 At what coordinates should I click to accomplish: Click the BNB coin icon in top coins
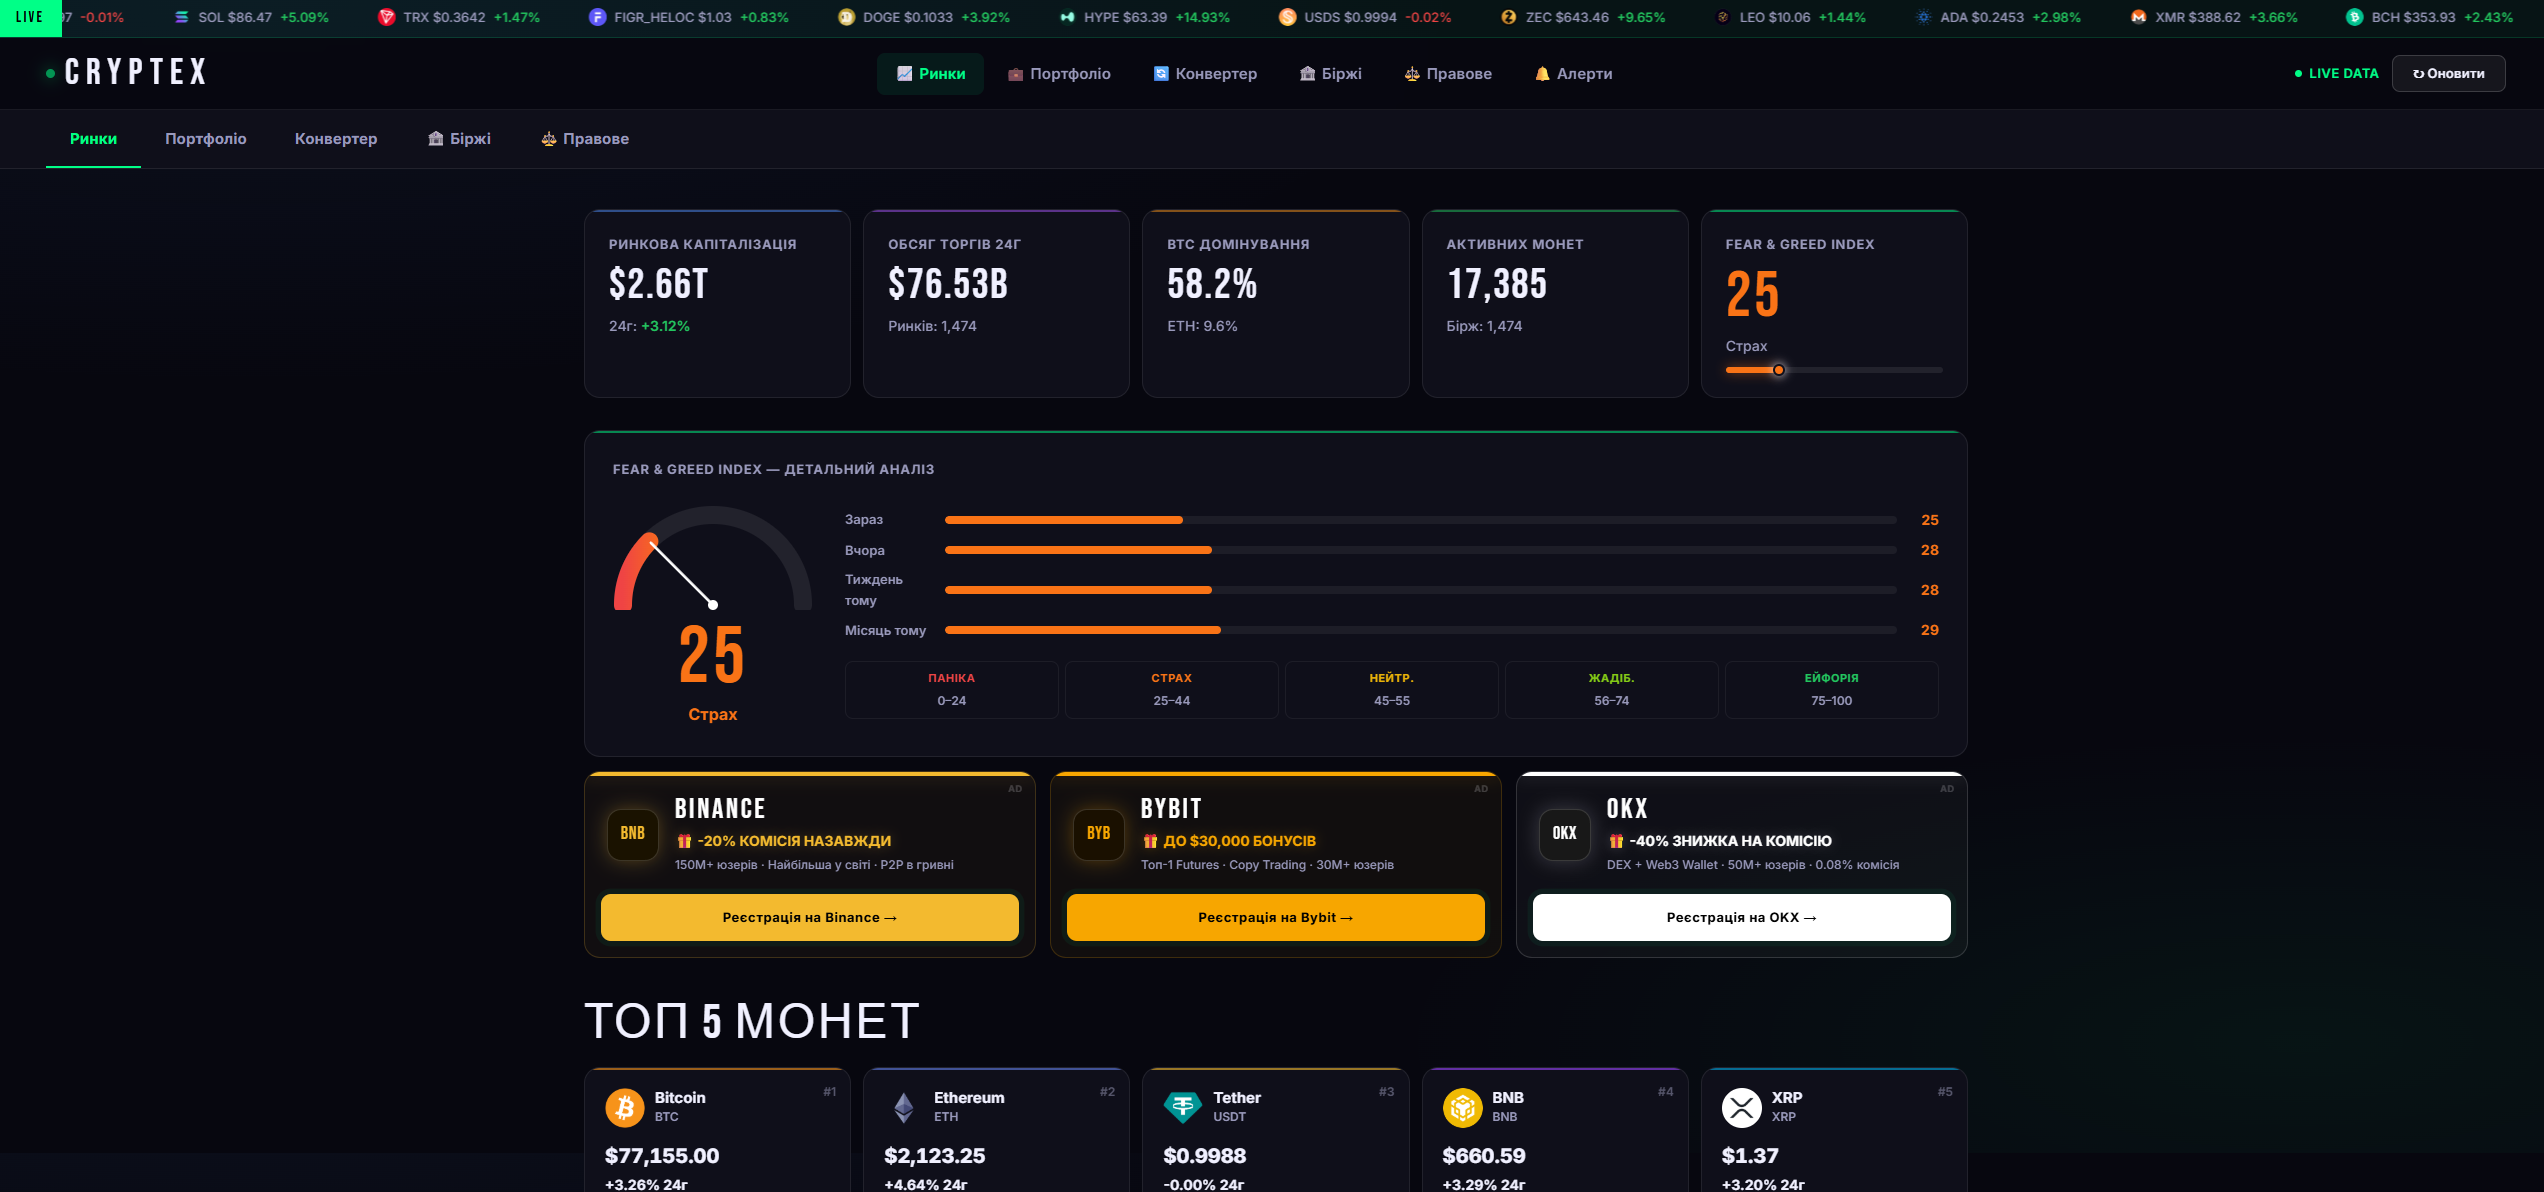1462,1108
